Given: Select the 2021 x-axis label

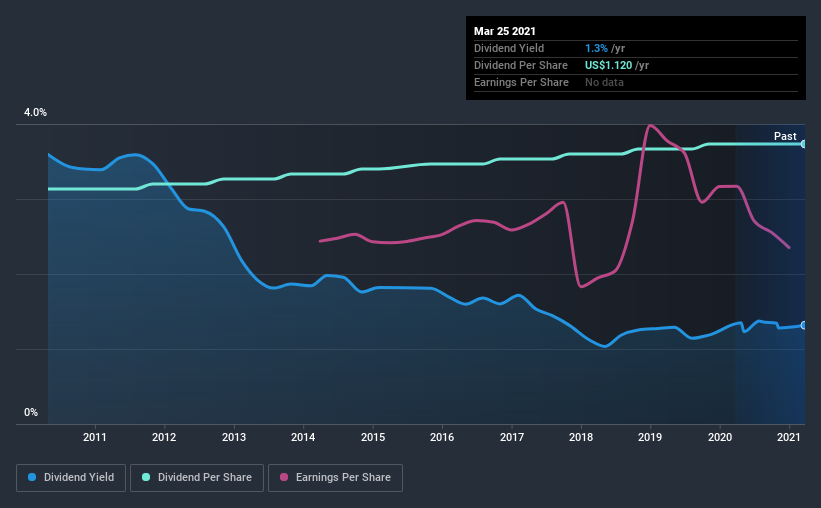Looking at the screenshot, I should [790, 437].
